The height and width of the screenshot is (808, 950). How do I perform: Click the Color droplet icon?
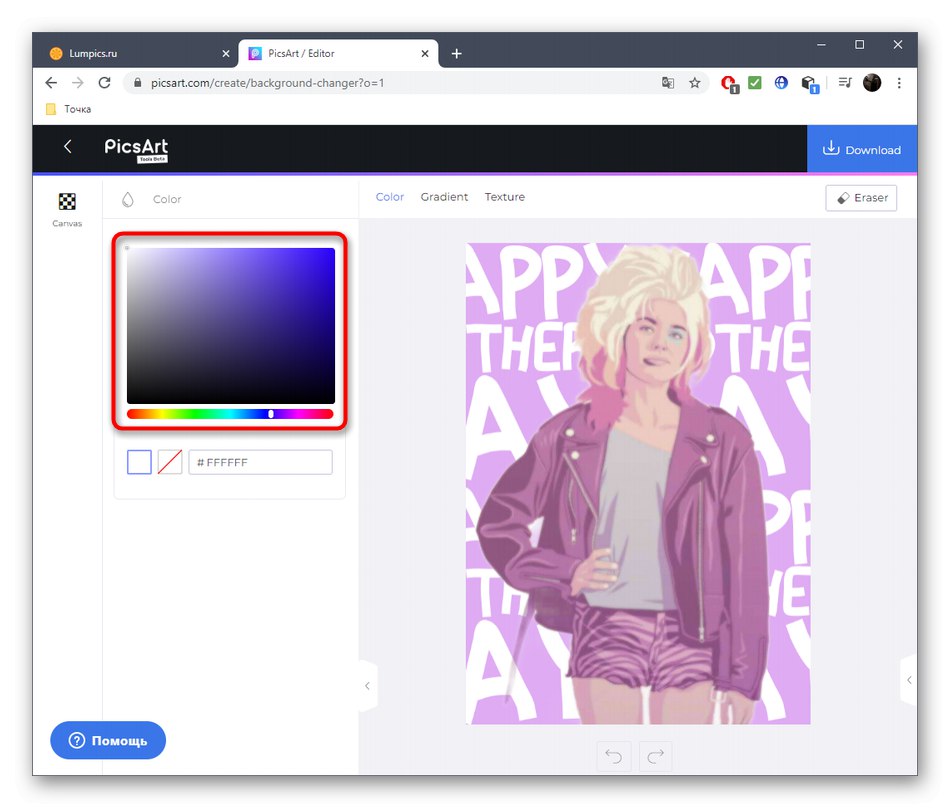(128, 199)
